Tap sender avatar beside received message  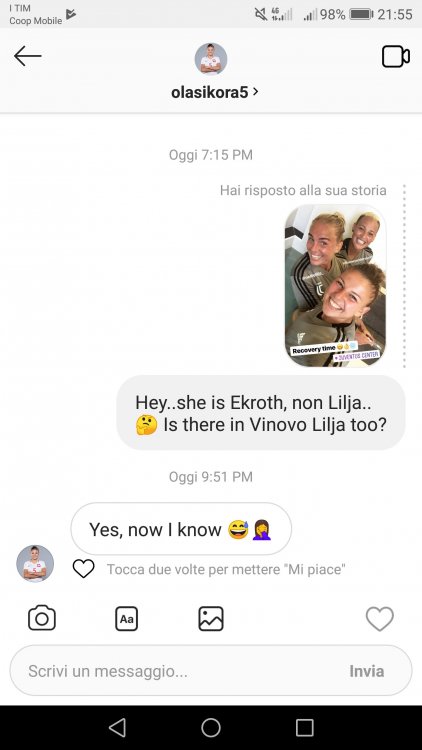(x=35, y=563)
